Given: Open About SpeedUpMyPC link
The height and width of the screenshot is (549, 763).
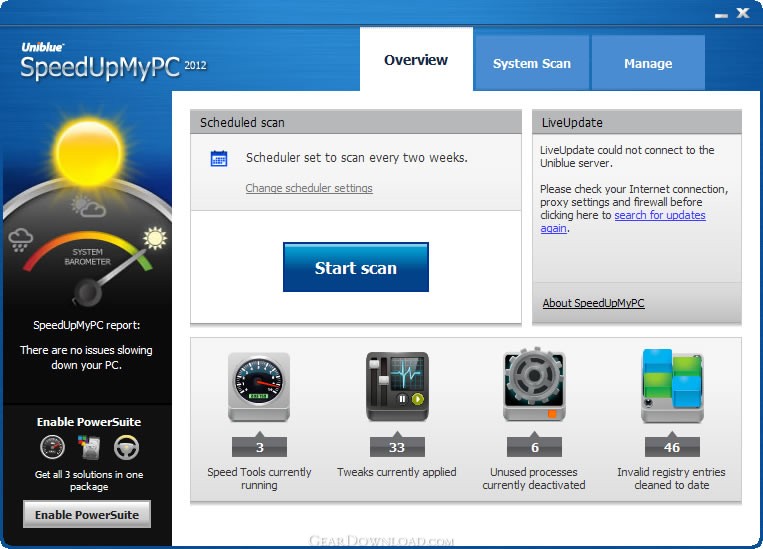Looking at the screenshot, I should [593, 303].
